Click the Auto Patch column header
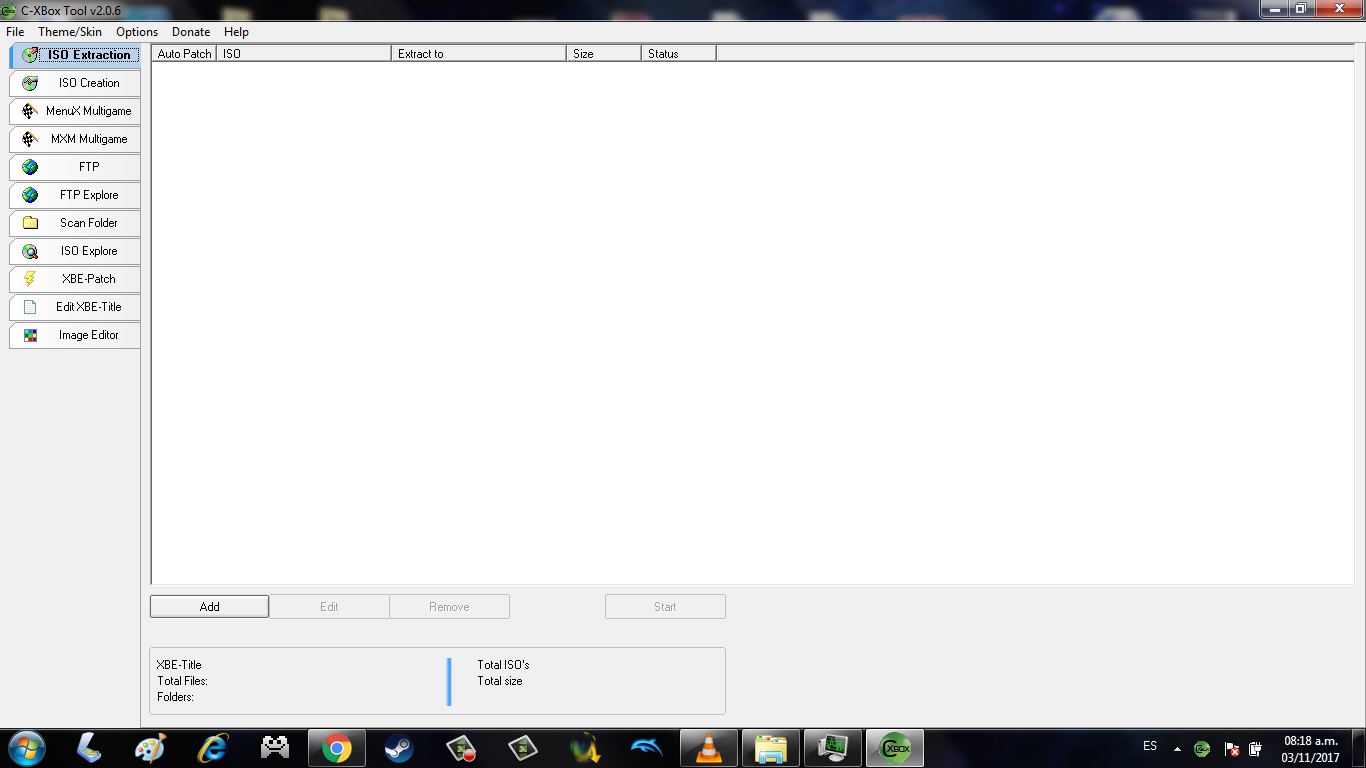 tap(184, 54)
